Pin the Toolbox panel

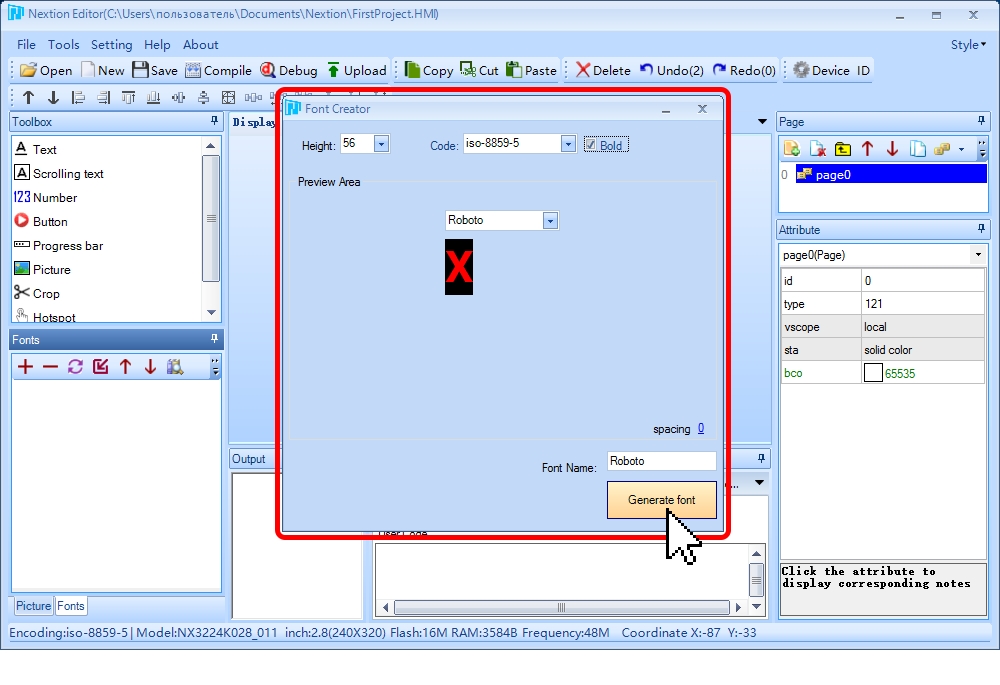(x=214, y=121)
